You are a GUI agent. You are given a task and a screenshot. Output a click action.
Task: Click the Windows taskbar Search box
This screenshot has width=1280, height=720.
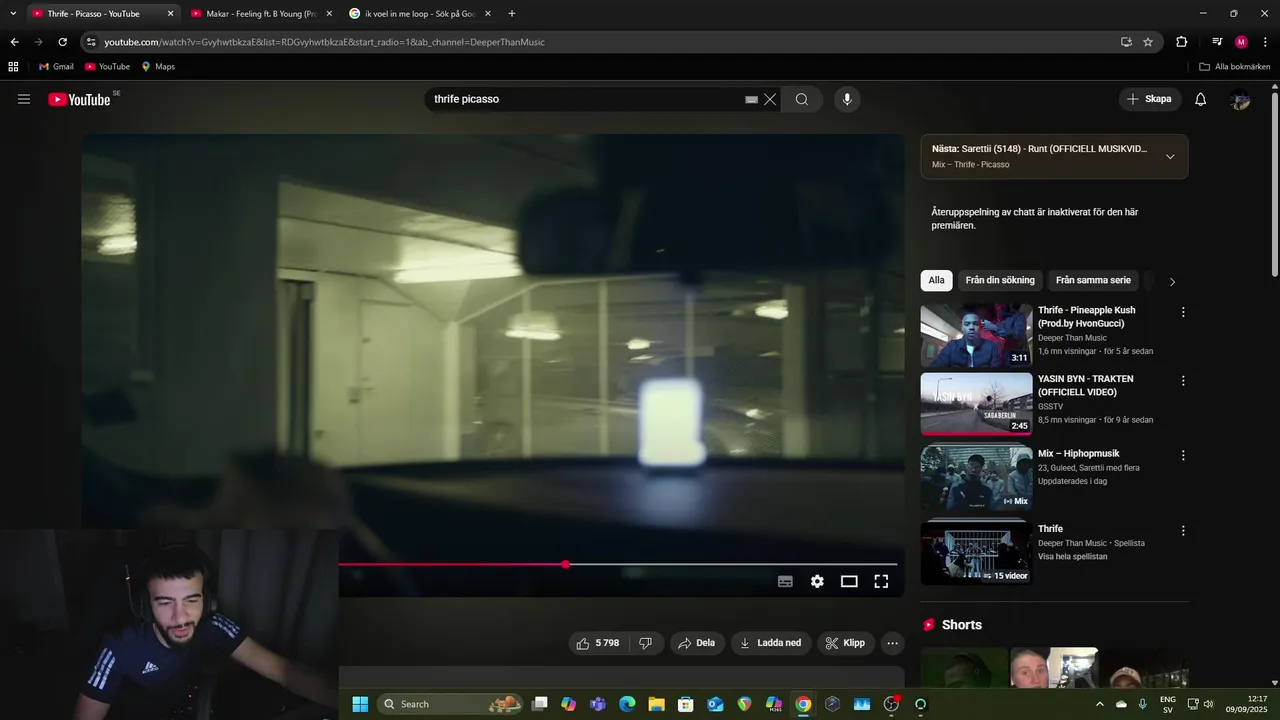pyautogui.click(x=452, y=704)
